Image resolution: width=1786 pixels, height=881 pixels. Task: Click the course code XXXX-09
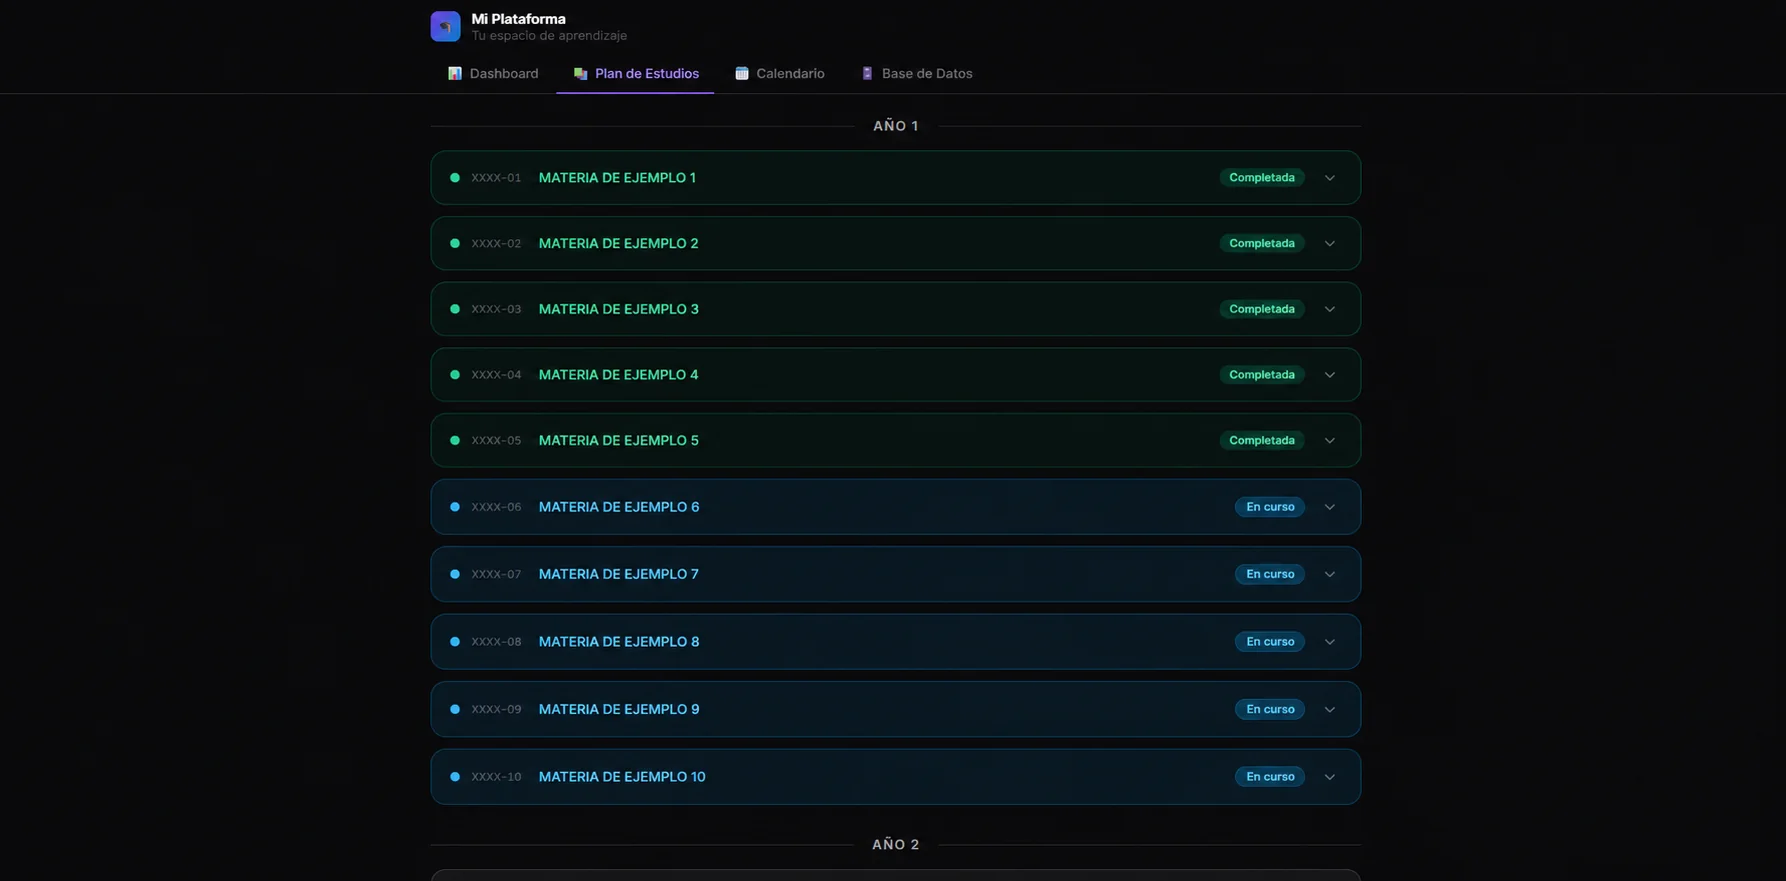496,709
